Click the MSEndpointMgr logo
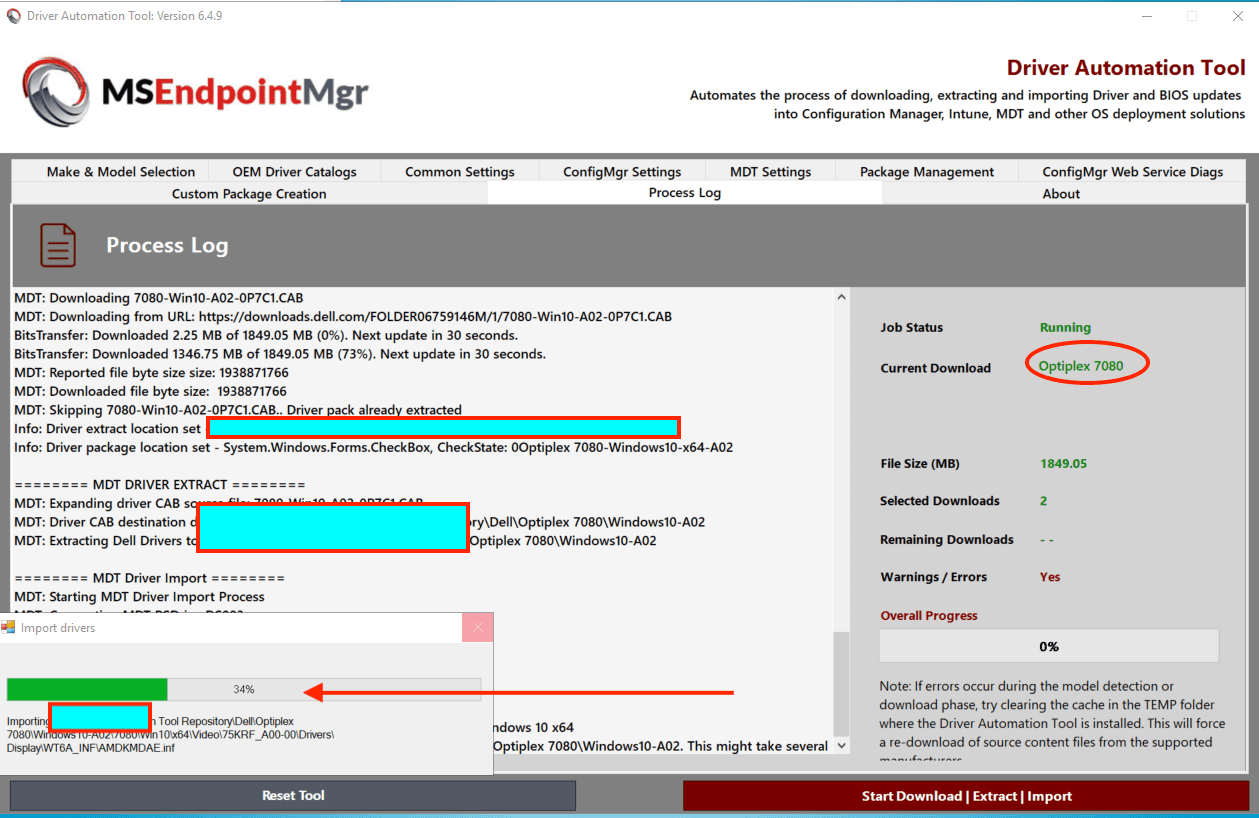Screen dimensions: 1259x818 point(196,92)
